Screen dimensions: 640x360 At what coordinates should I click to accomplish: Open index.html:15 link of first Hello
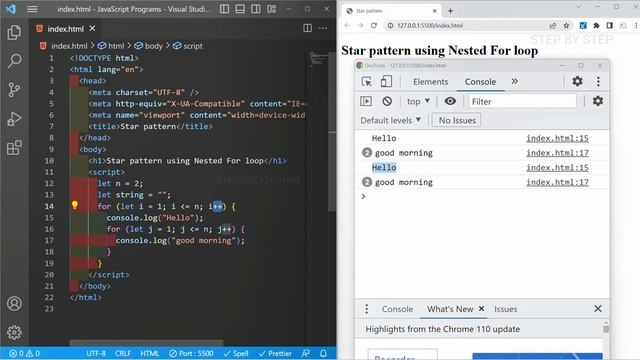pos(557,138)
